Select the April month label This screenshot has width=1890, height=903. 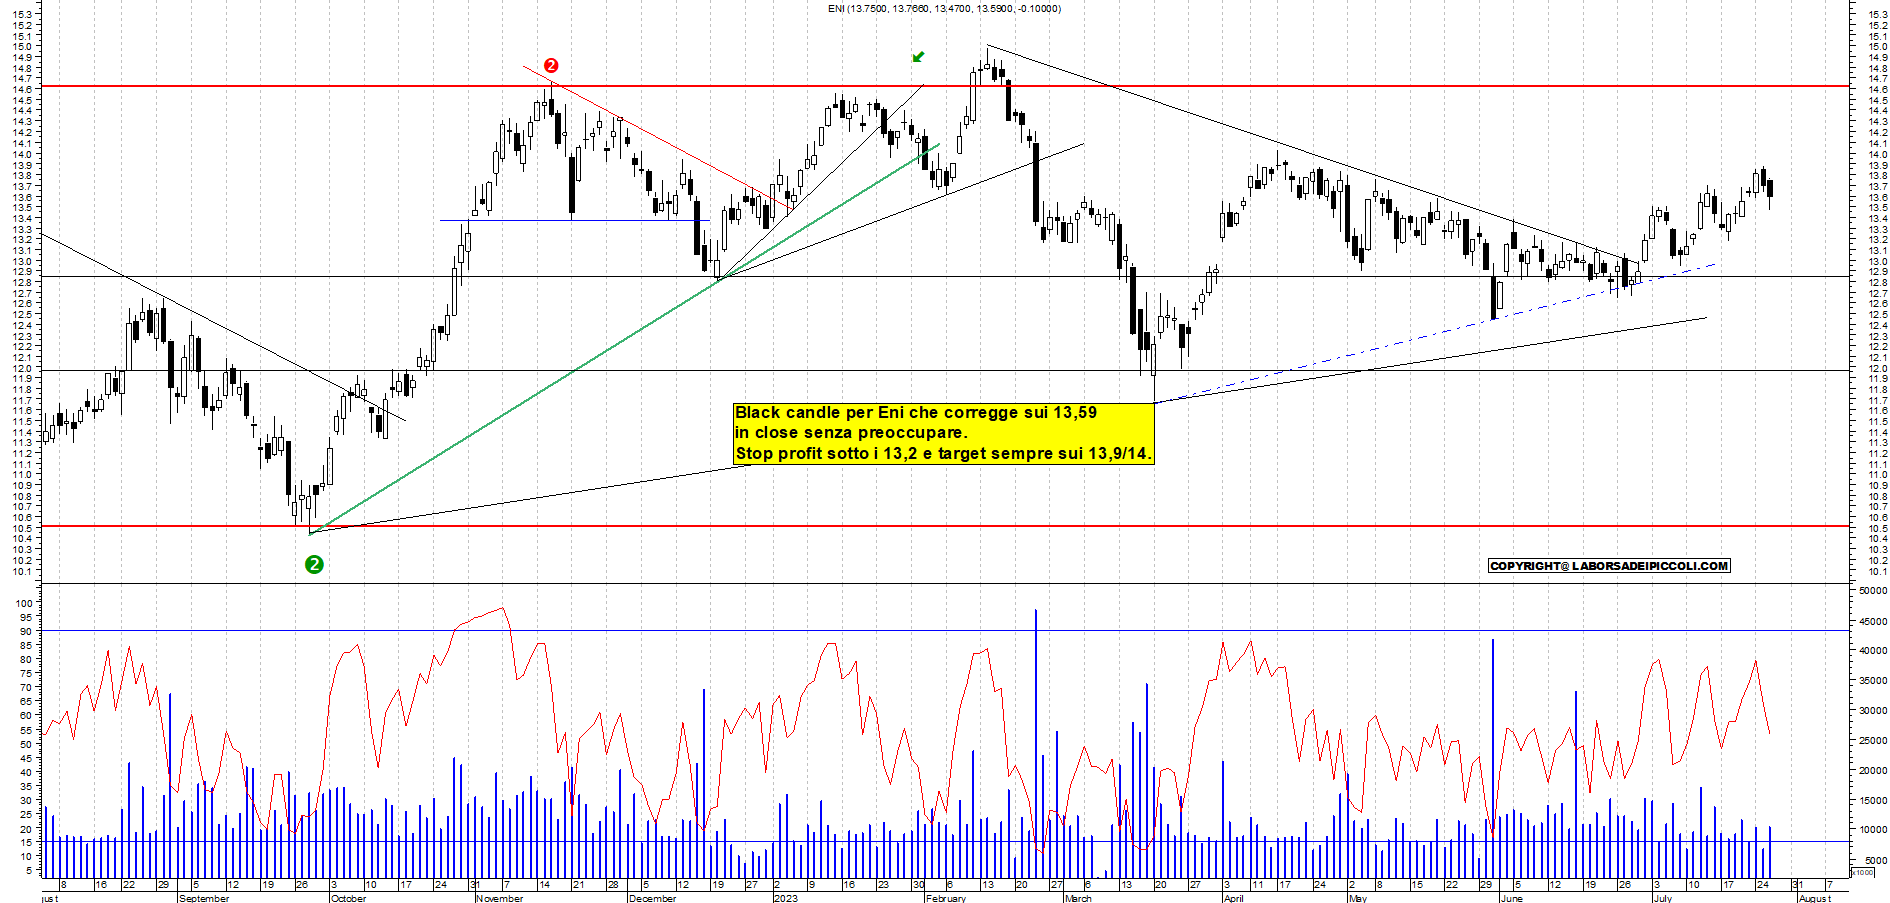pyautogui.click(x=1233, y=898)
